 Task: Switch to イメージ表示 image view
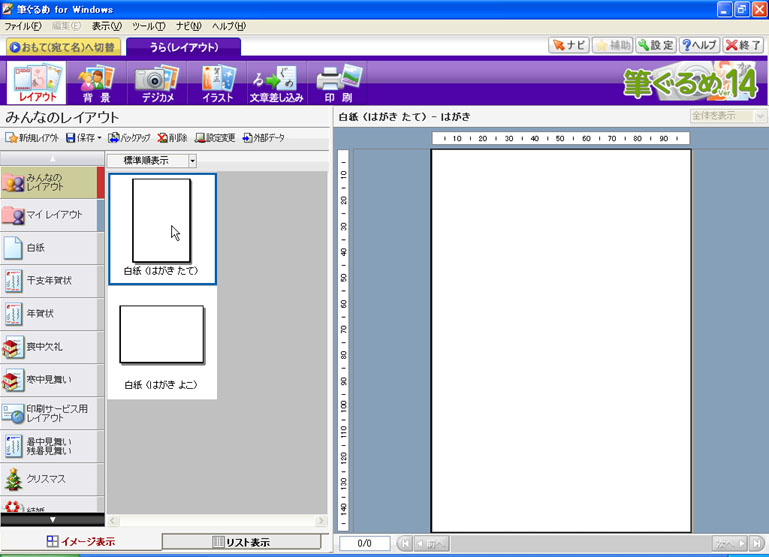[x=80, y=542]
